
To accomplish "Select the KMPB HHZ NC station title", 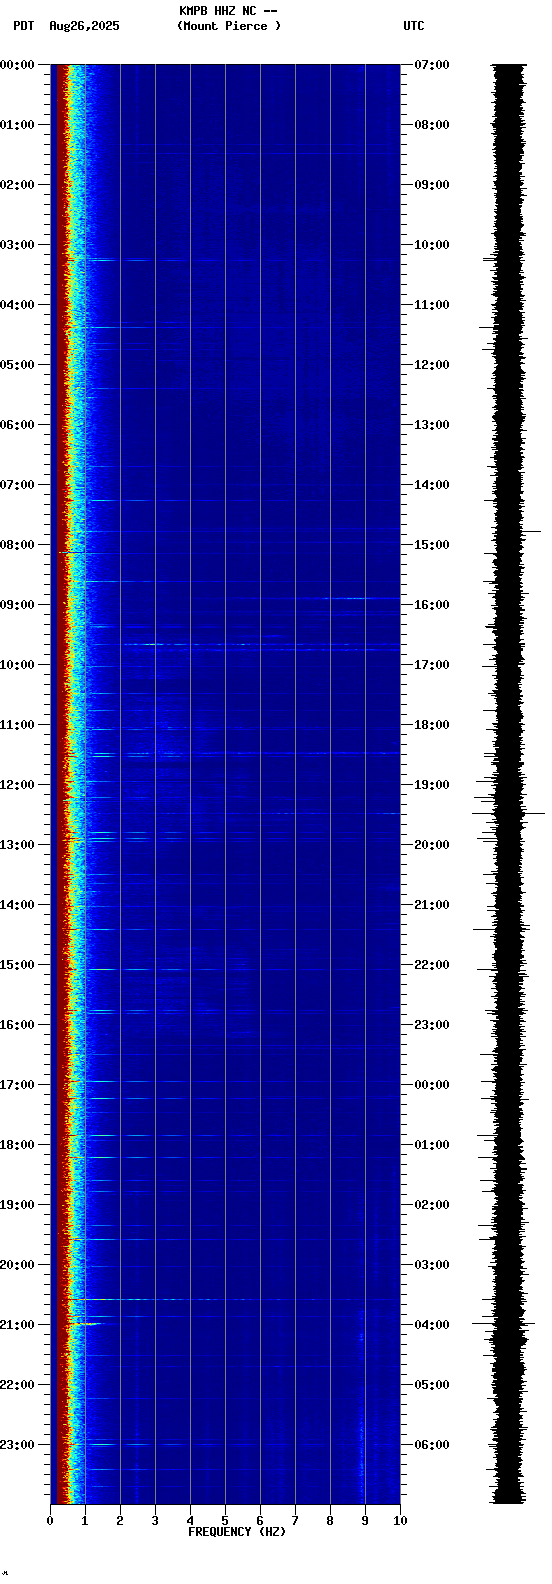I will pos(228,11).
